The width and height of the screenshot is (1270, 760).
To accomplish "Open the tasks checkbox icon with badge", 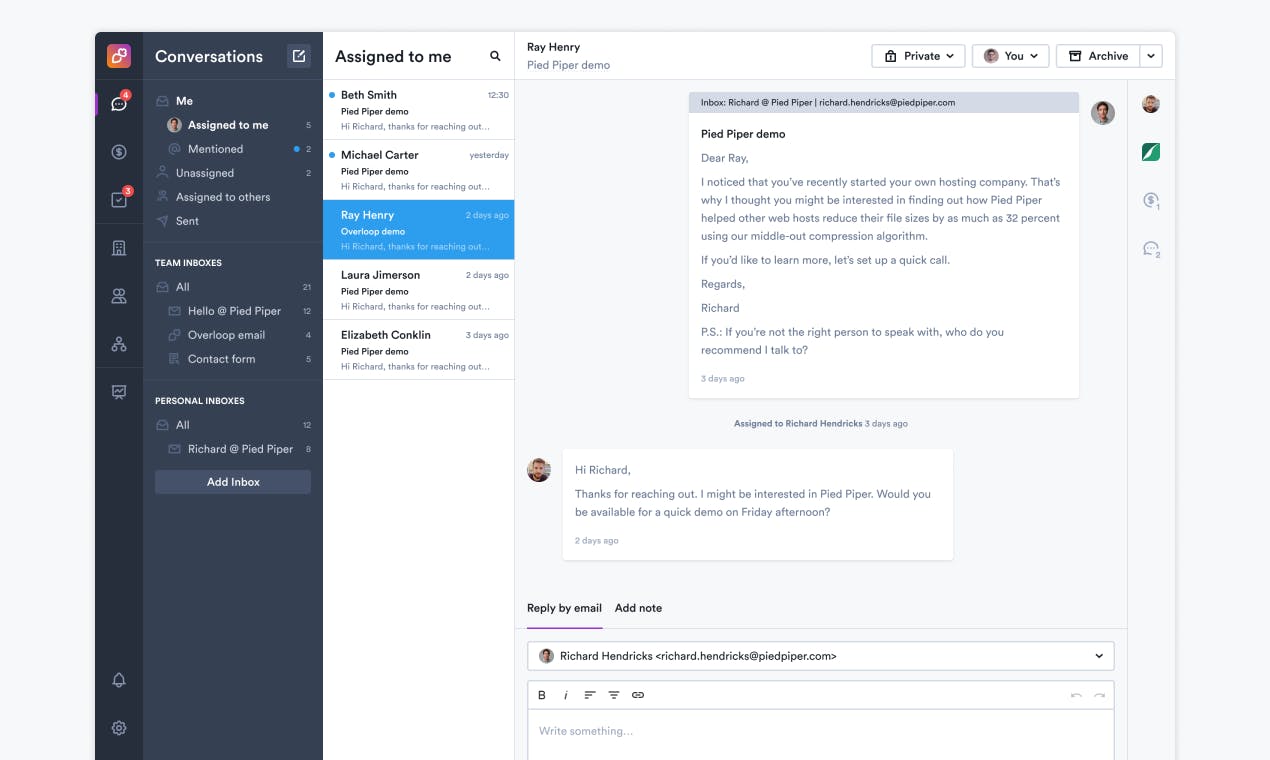I will tap(119, 199).
